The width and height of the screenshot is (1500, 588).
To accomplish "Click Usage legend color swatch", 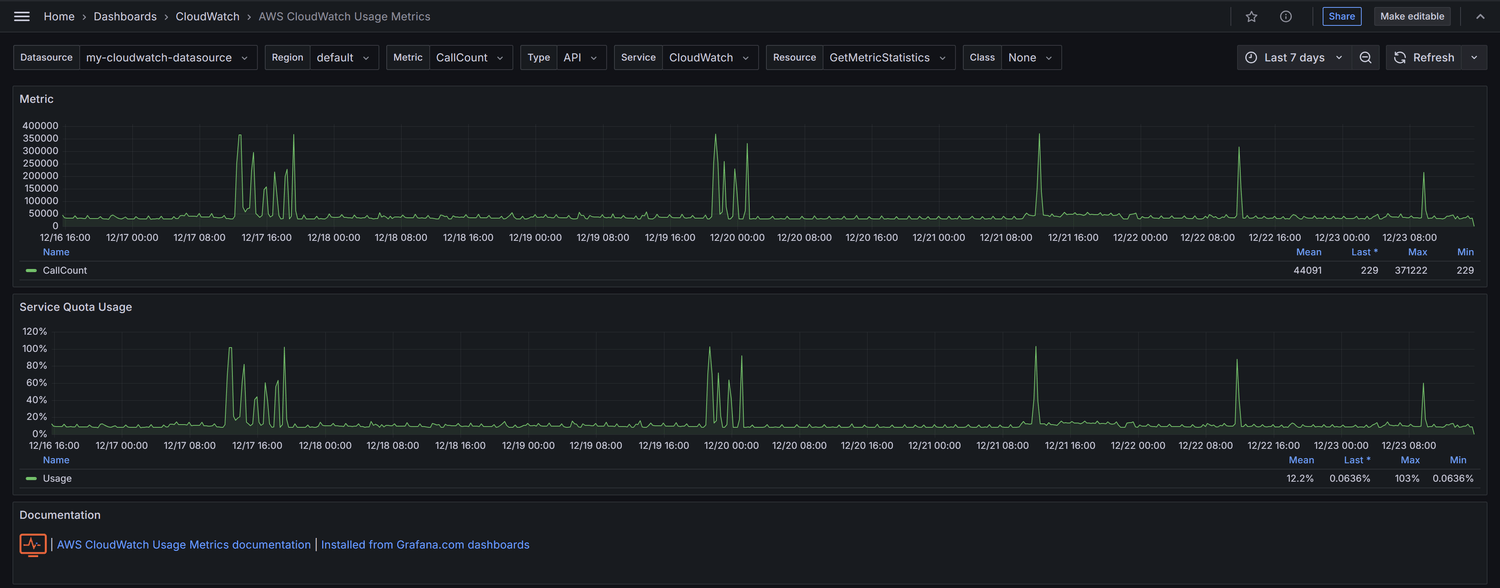I will click(x=32, y=479).
